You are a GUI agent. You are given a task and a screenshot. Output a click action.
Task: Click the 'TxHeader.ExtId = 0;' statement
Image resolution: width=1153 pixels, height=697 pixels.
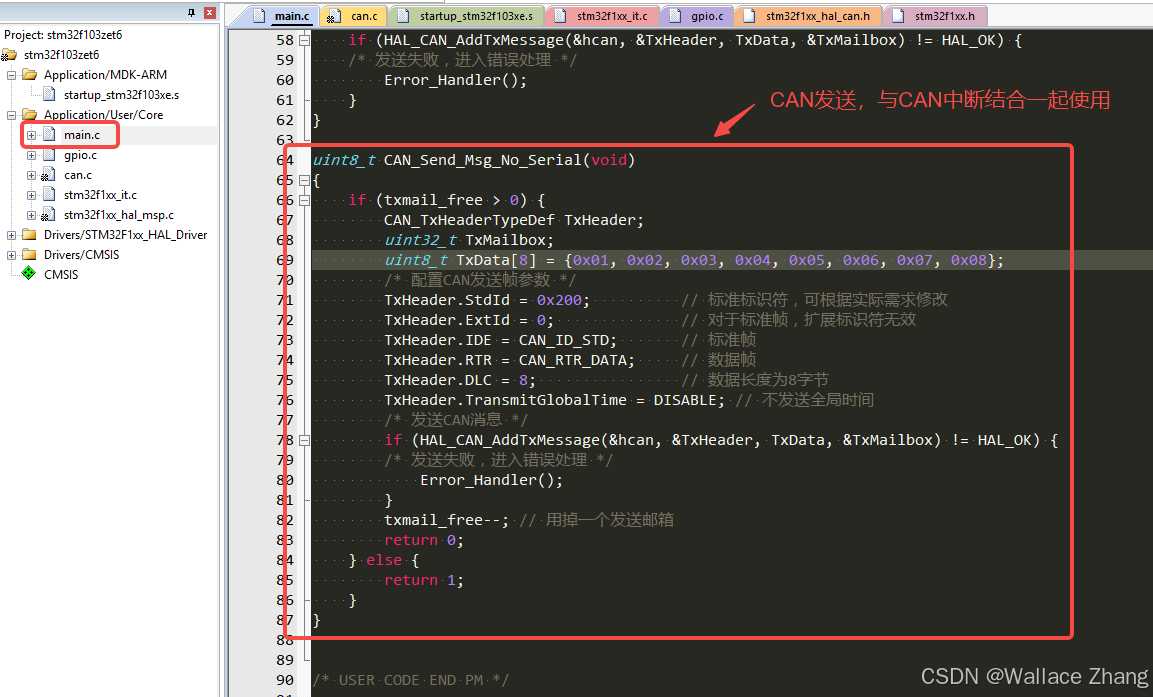pos(469,320)
